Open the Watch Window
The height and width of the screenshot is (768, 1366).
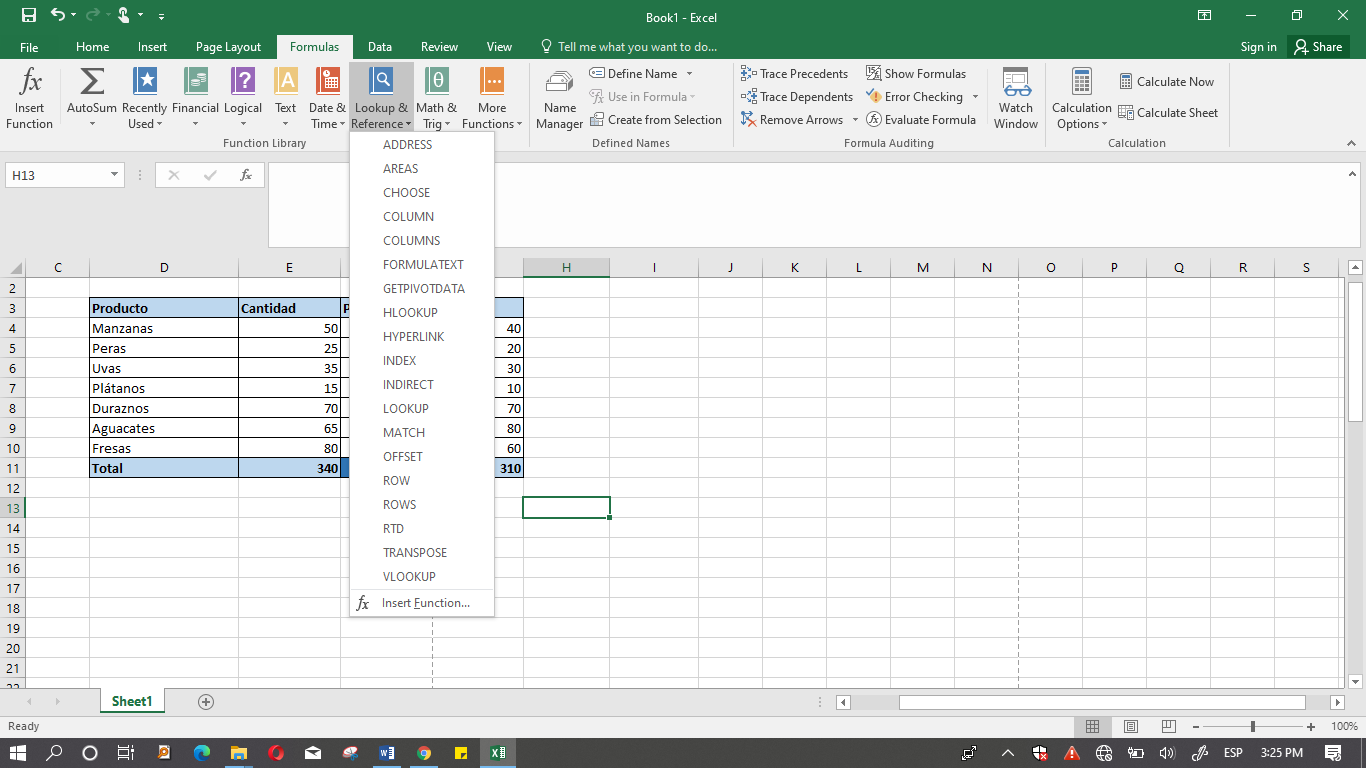[1015, 97]
